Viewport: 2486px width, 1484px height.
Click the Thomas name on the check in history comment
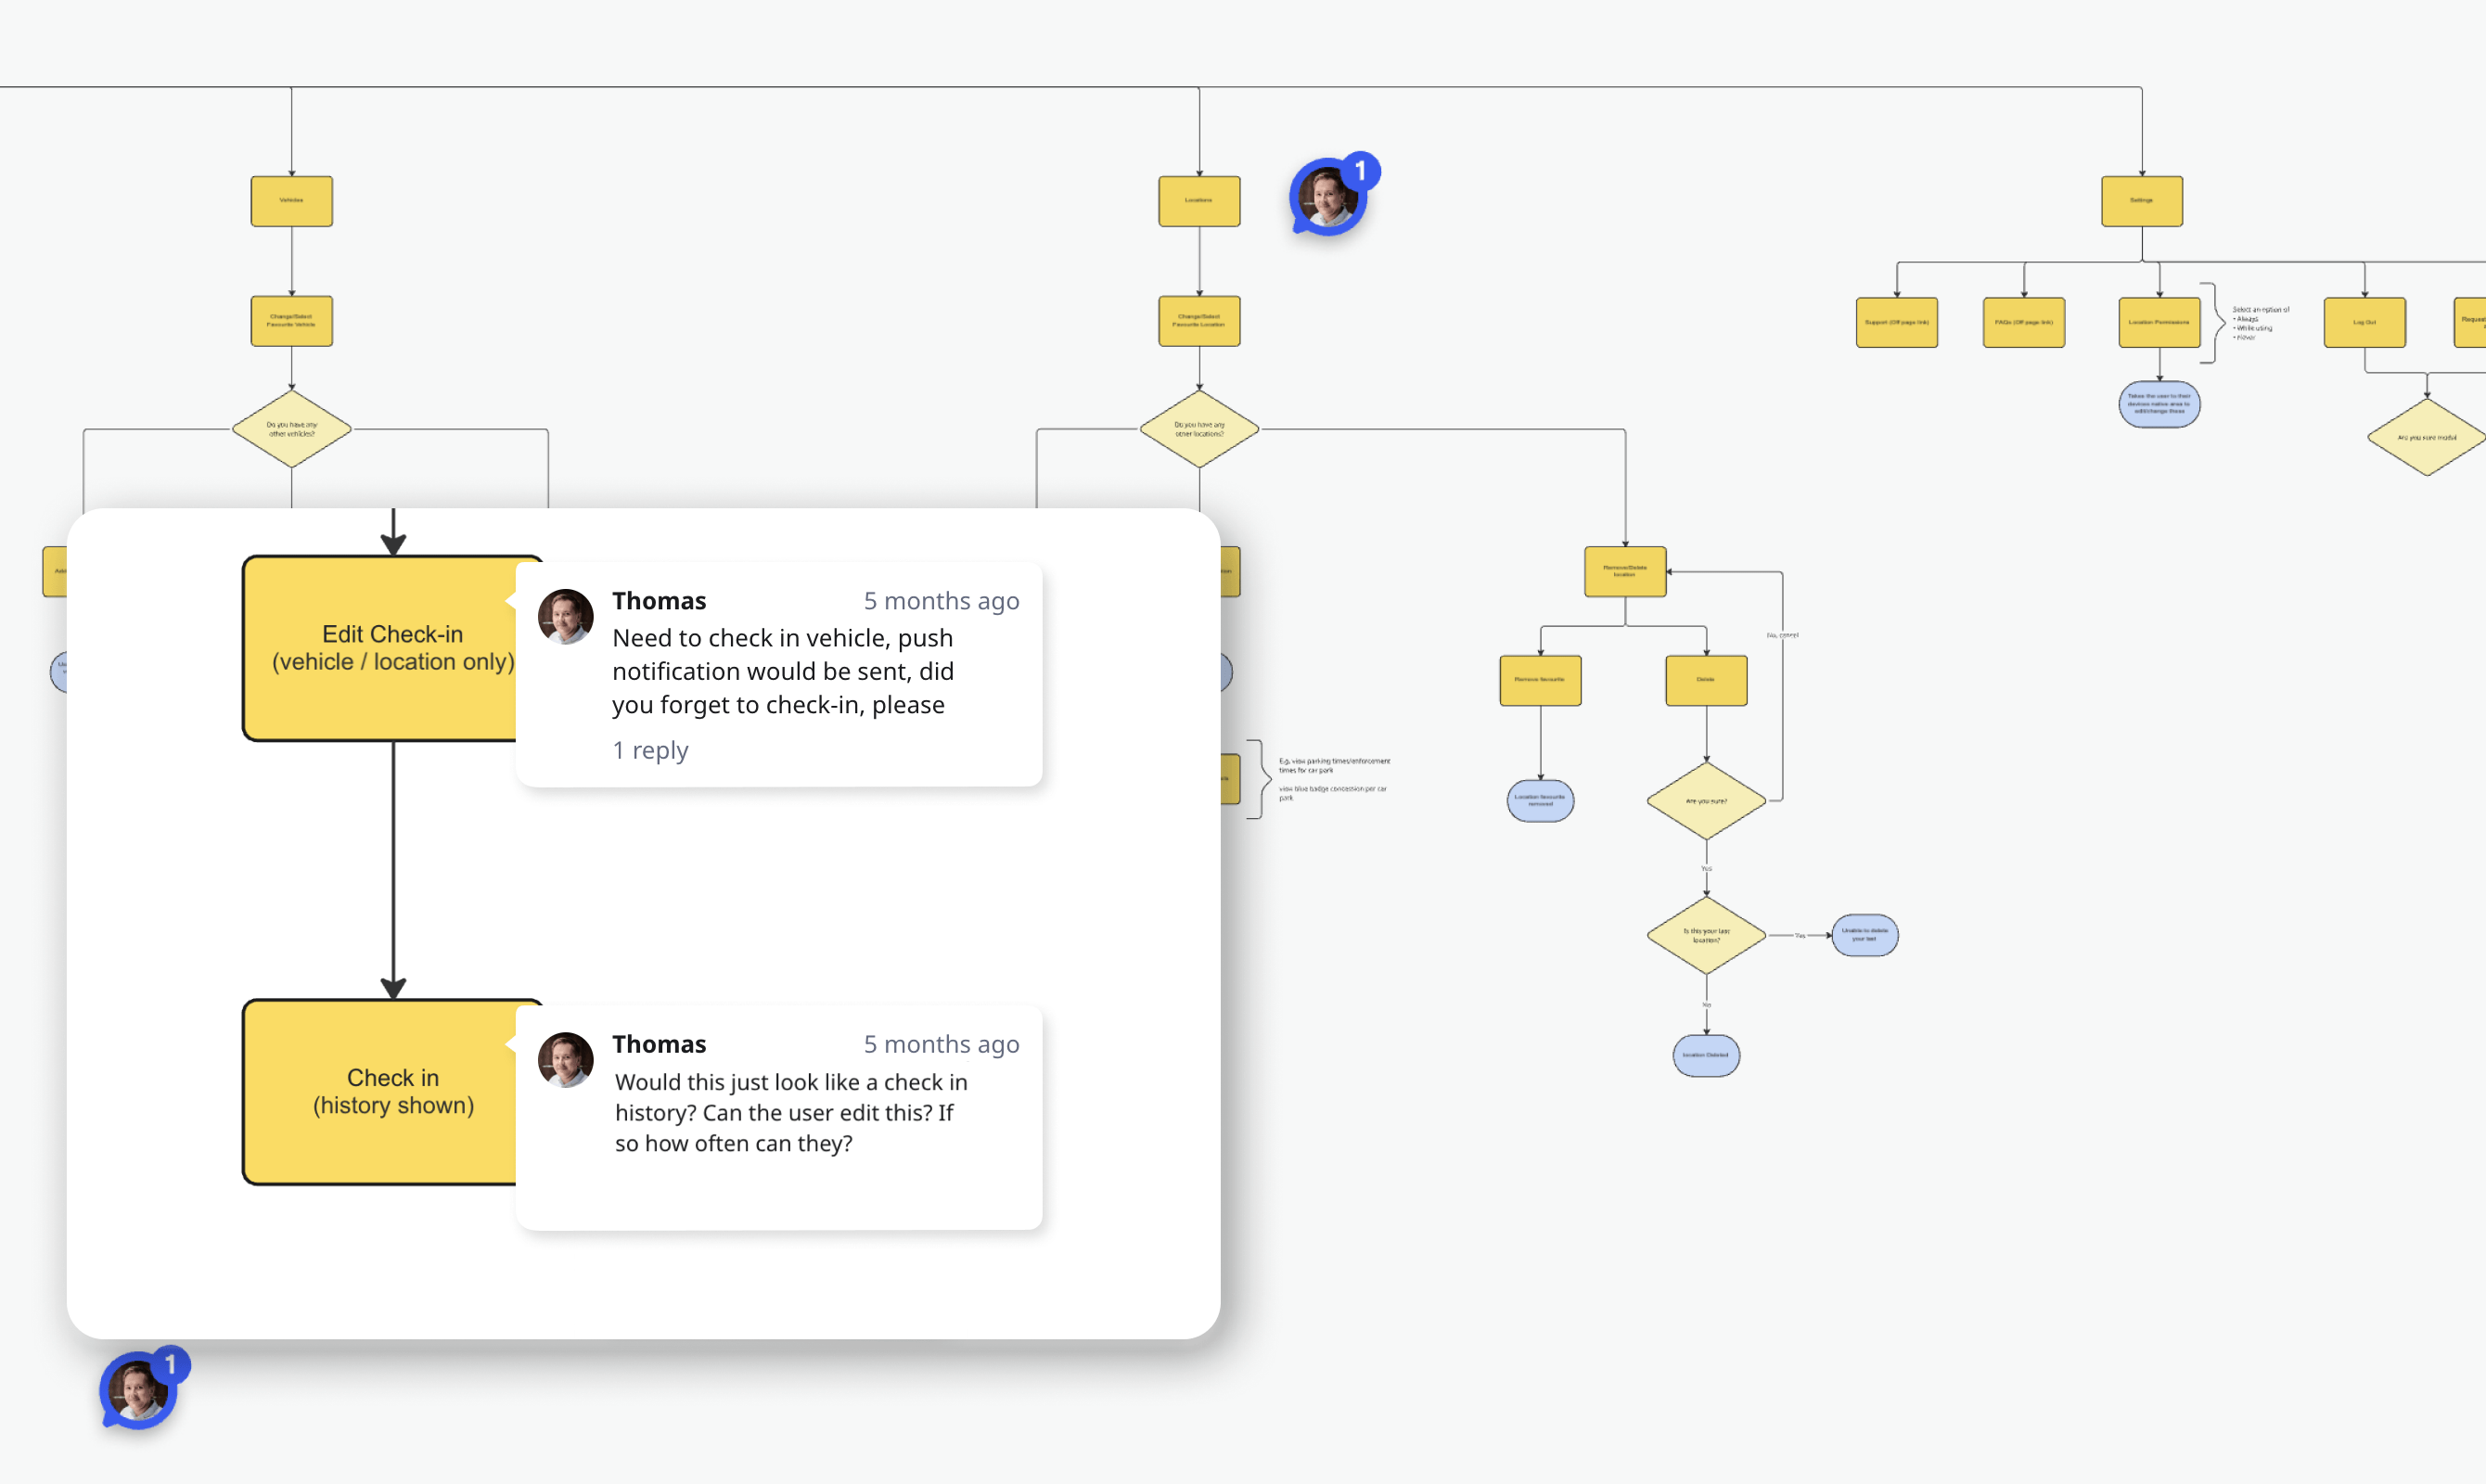point(659,1044)
